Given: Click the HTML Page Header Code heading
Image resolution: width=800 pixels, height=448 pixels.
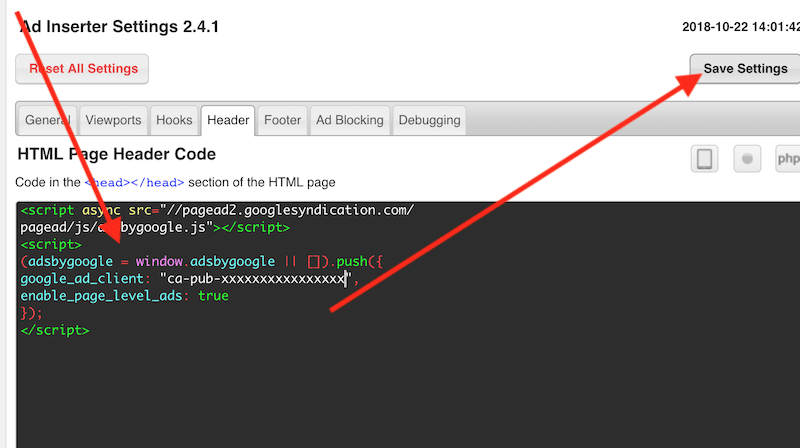Looking at the screenshot, I should click(116, 154).
